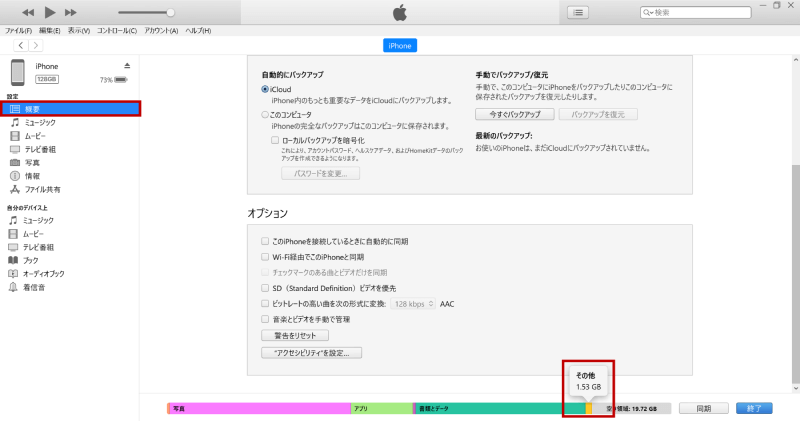This screenshot has height=421, width=800.
Task: Click the vertical scrollbar thumb
Action: click(x=795, y=274)
